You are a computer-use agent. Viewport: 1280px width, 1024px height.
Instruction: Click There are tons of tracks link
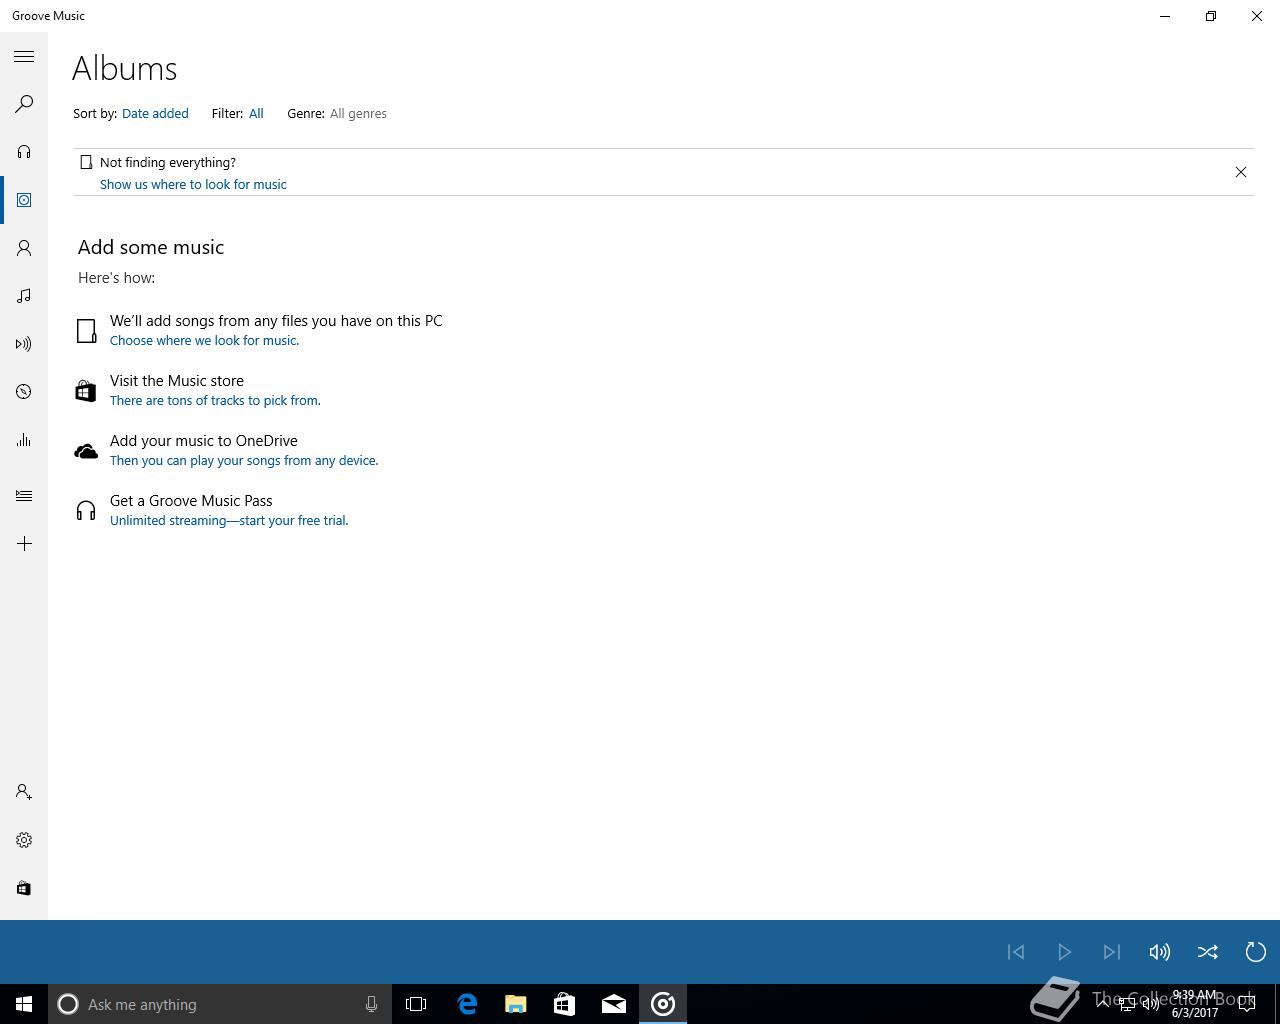coord(215,400)
